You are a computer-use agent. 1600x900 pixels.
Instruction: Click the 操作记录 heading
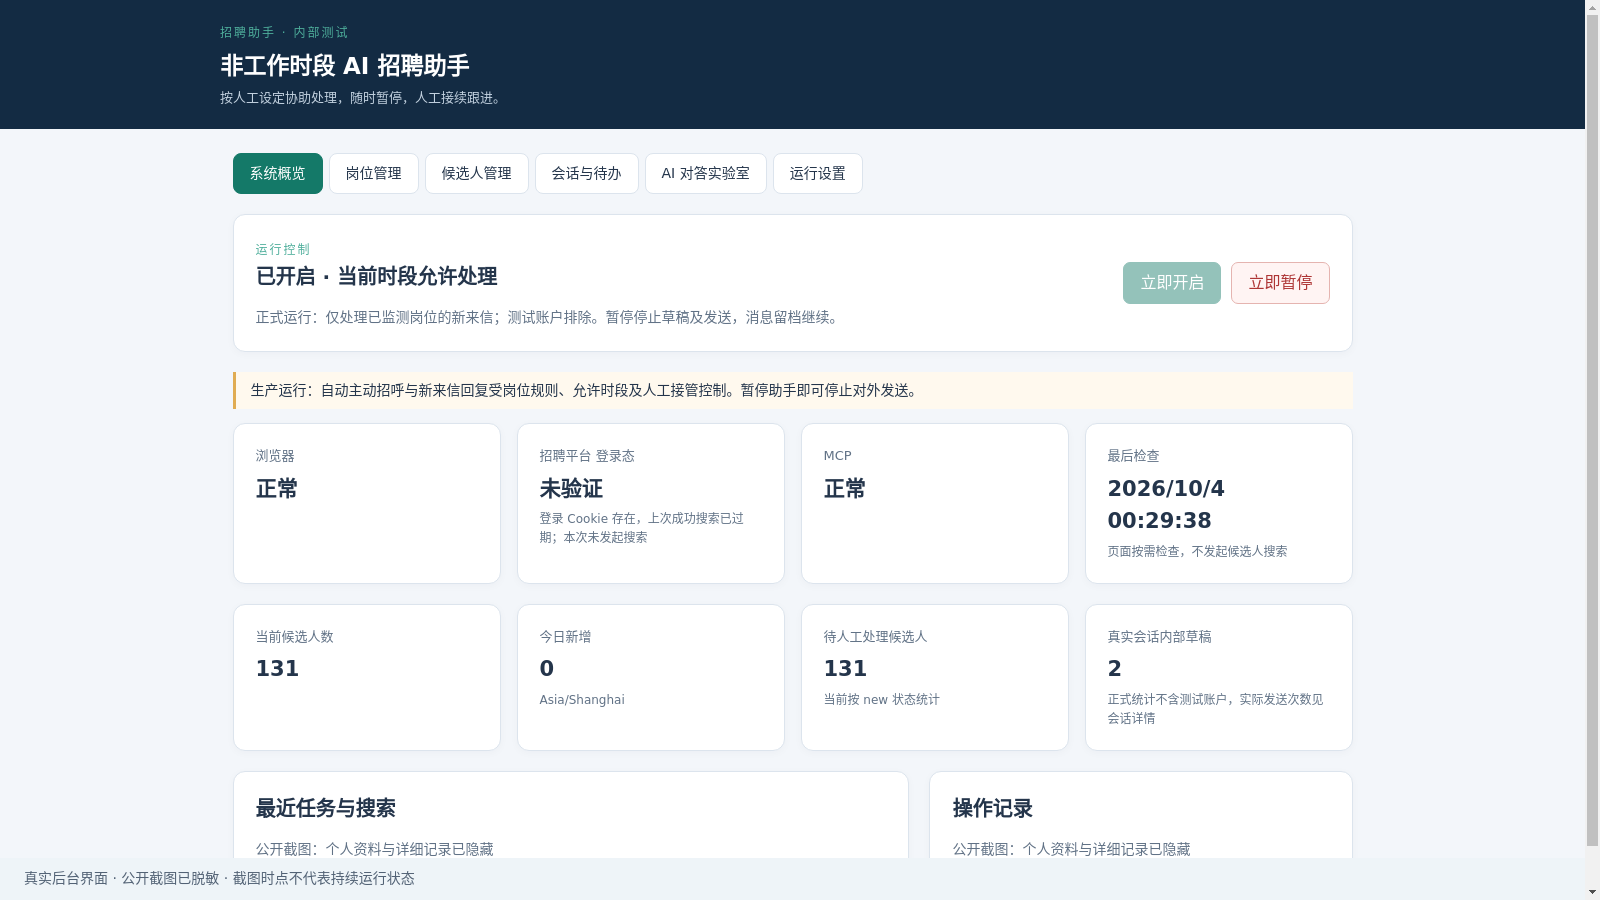993,808
